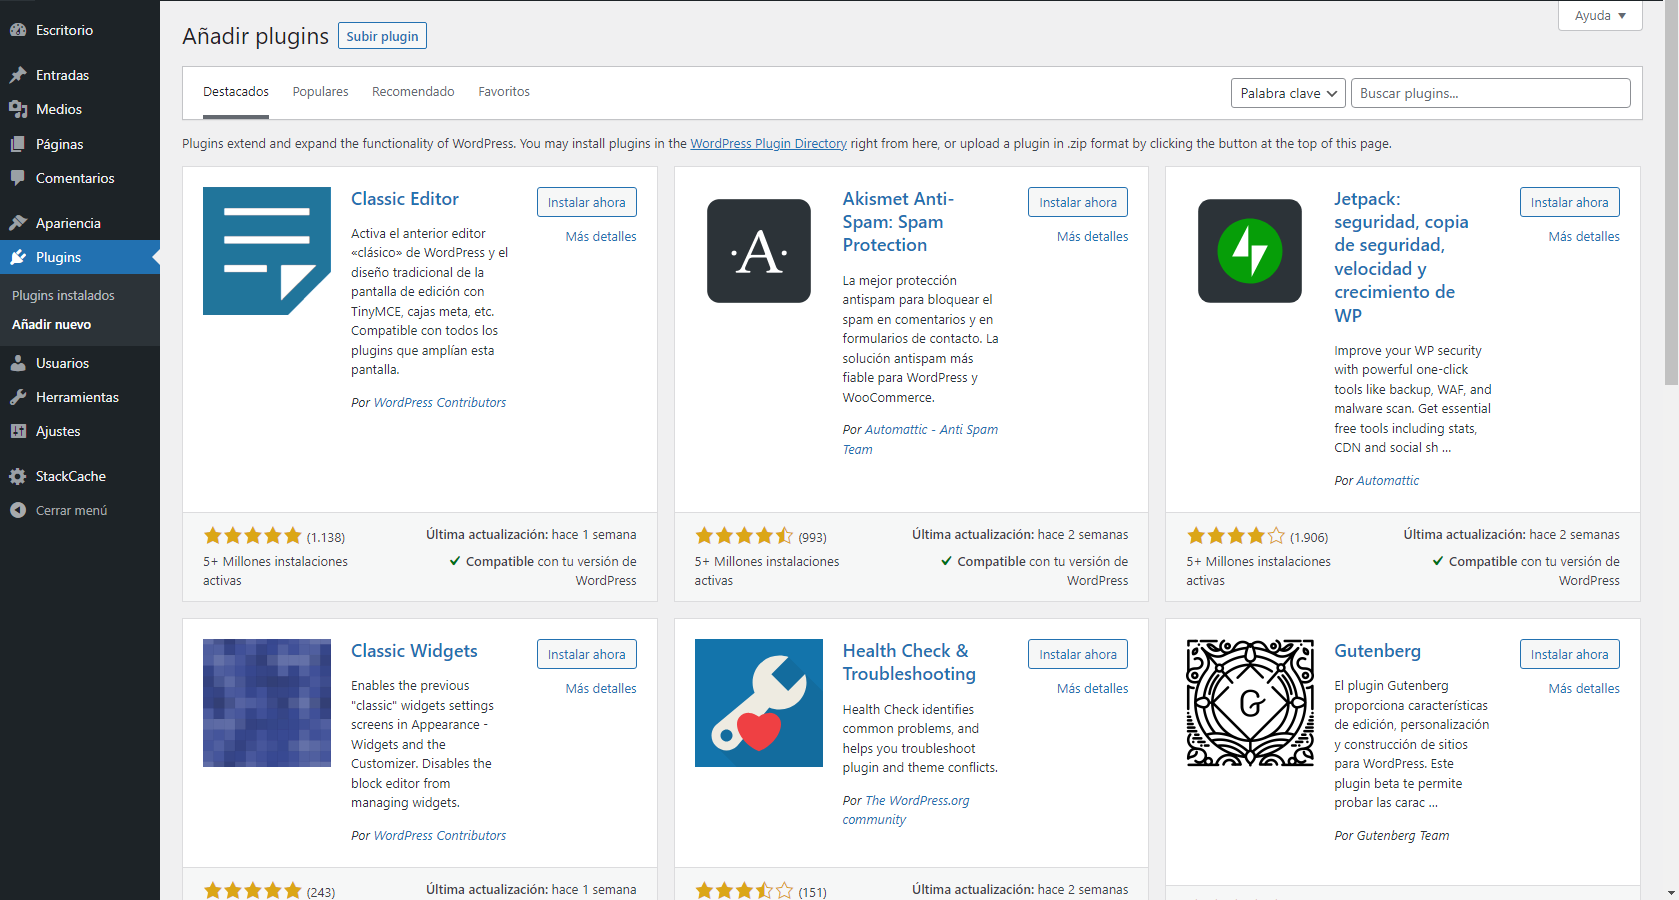Image resolution: width=1679 pixels, height=900 pixels.
Task: Click the Apariencia brush icon
Action: (18, 223)
